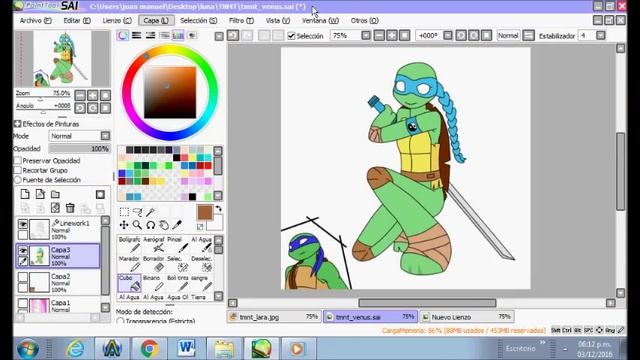Image resolution: width=640 pixels, height=360 pixels.
Task: Open the +000° rotation angle dropdown
Action: pos(448,36)
